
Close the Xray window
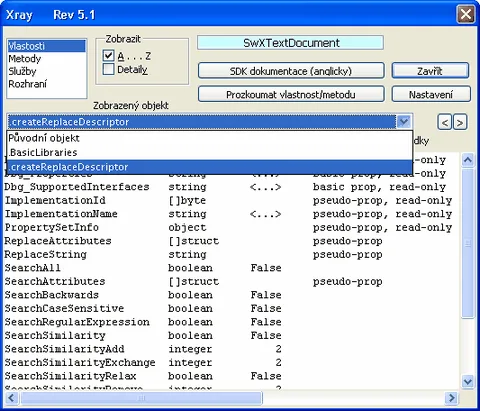click(x=465, y=15)
